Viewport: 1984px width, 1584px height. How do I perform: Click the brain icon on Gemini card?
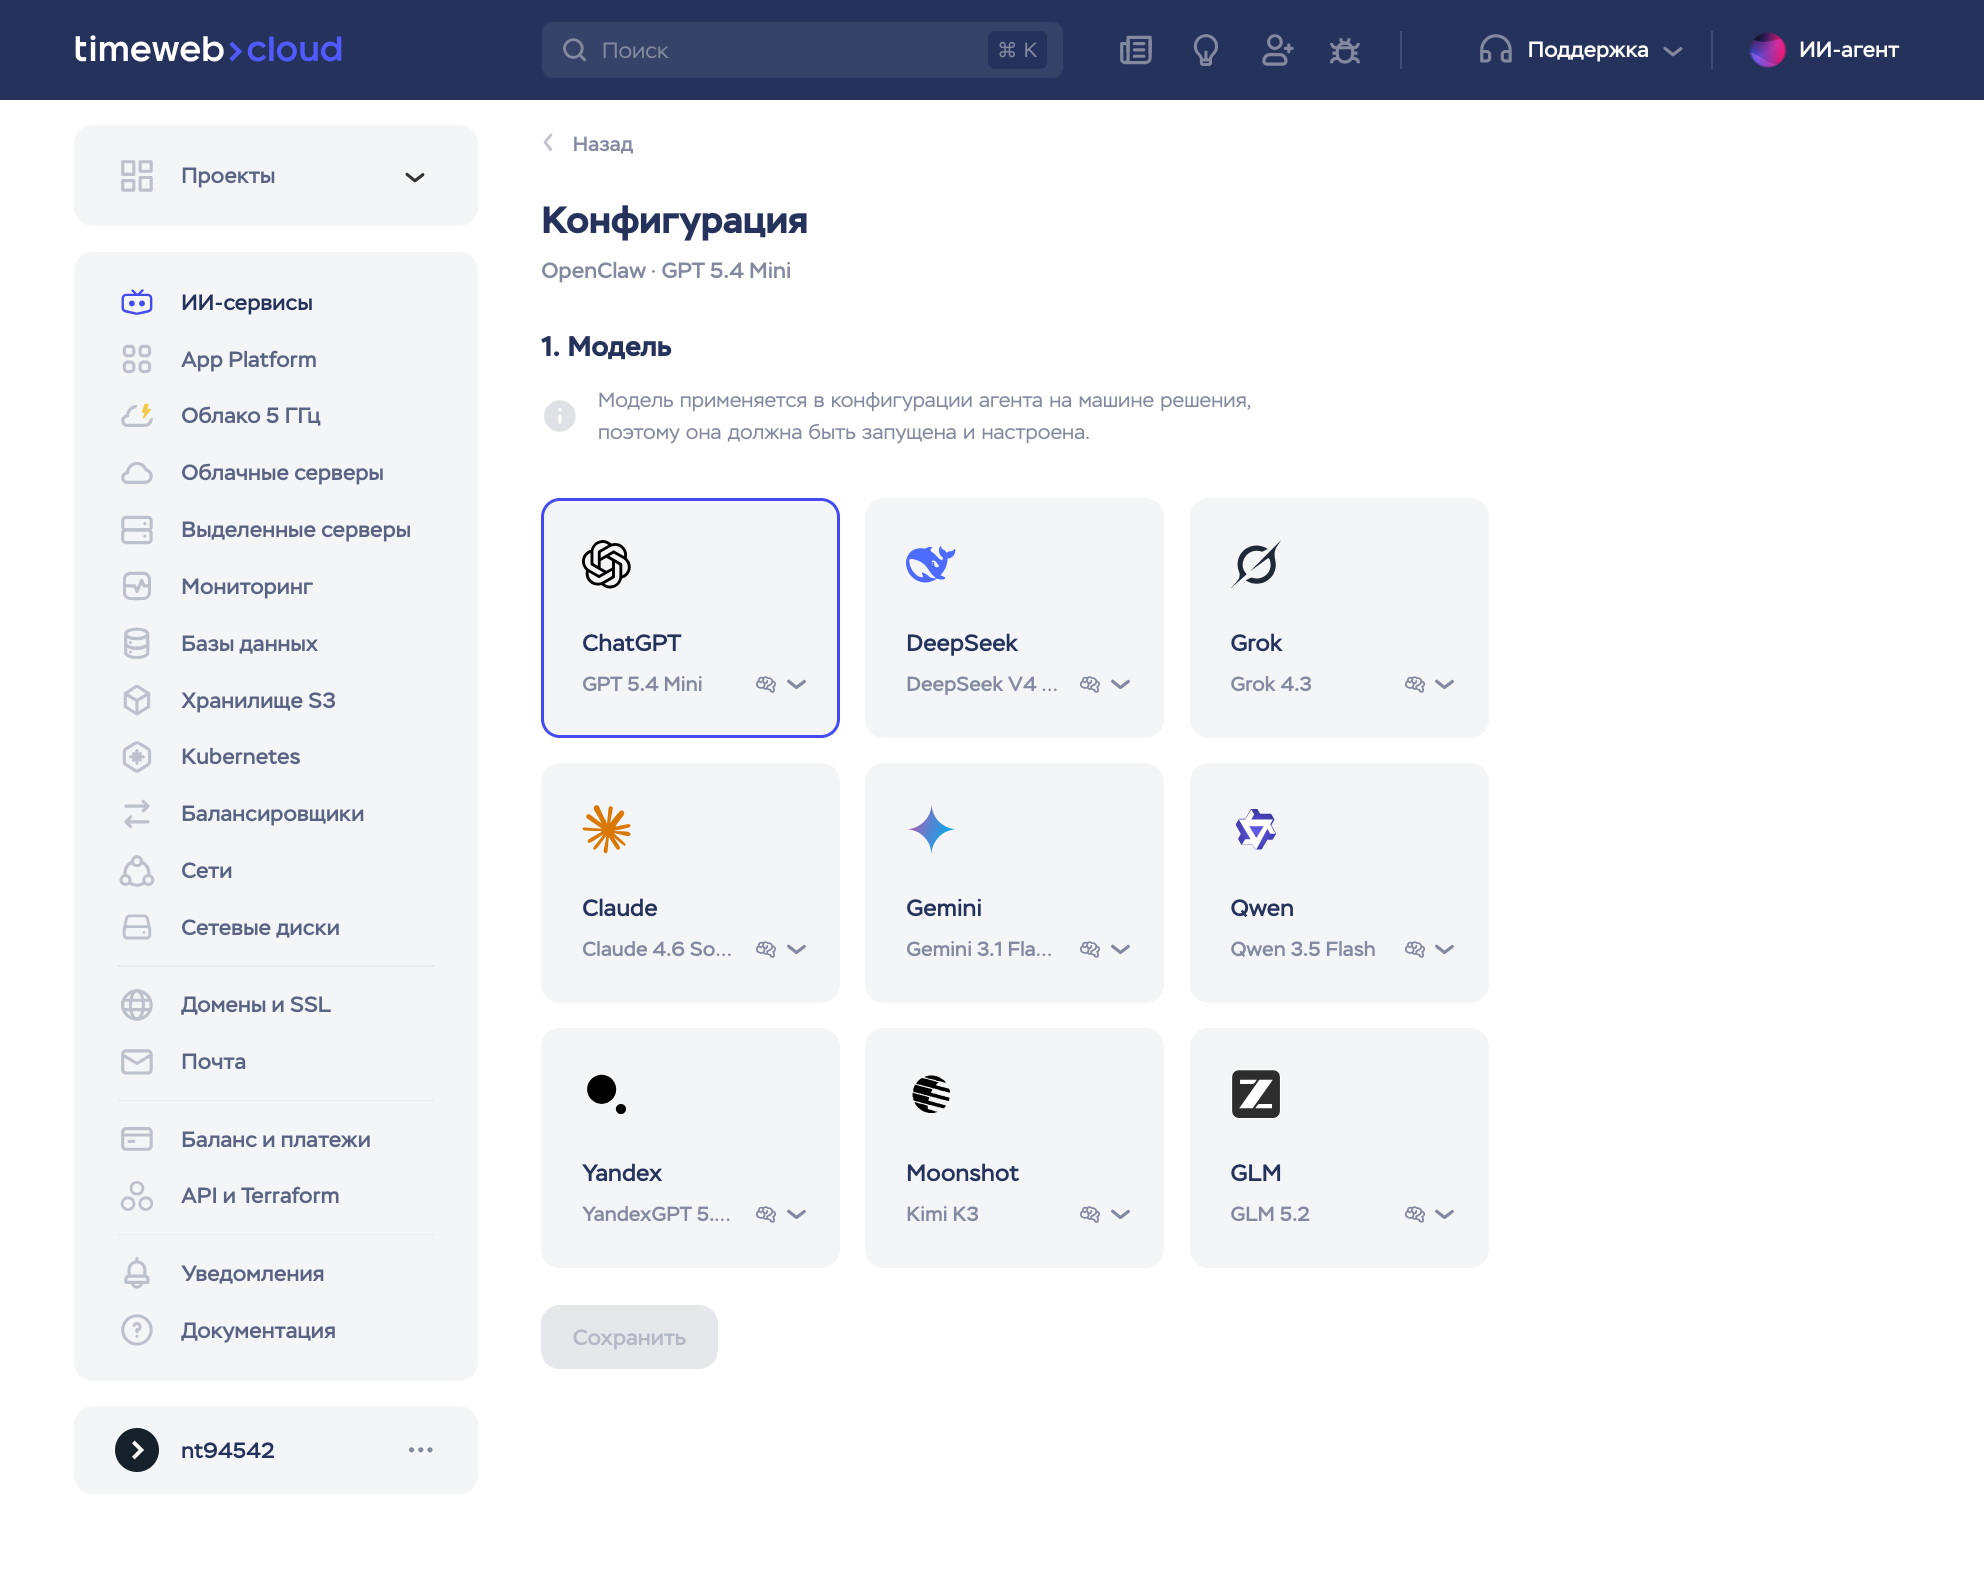click(1090, 949)
